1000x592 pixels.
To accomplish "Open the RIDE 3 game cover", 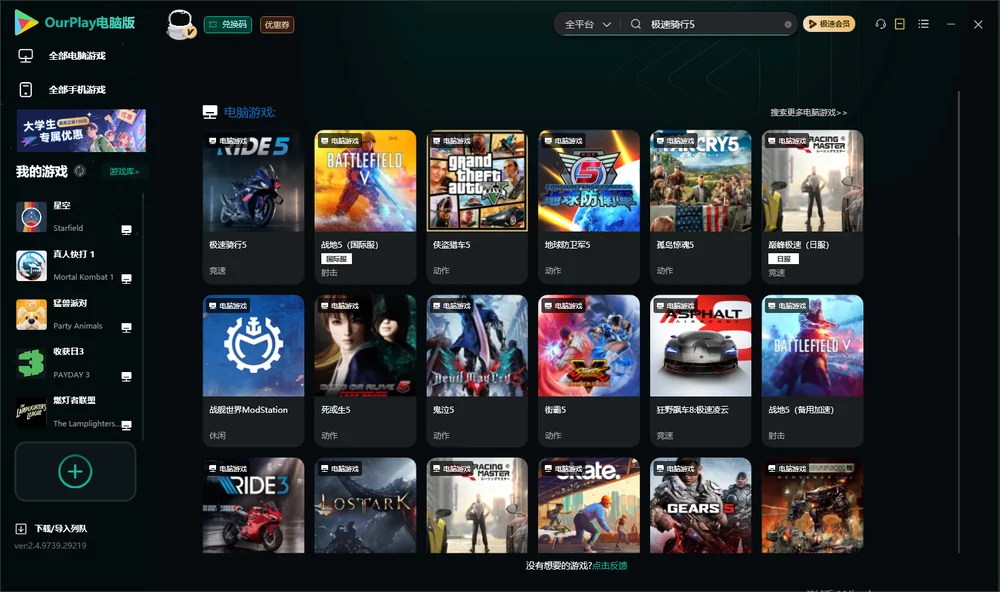I will [253, 505].
